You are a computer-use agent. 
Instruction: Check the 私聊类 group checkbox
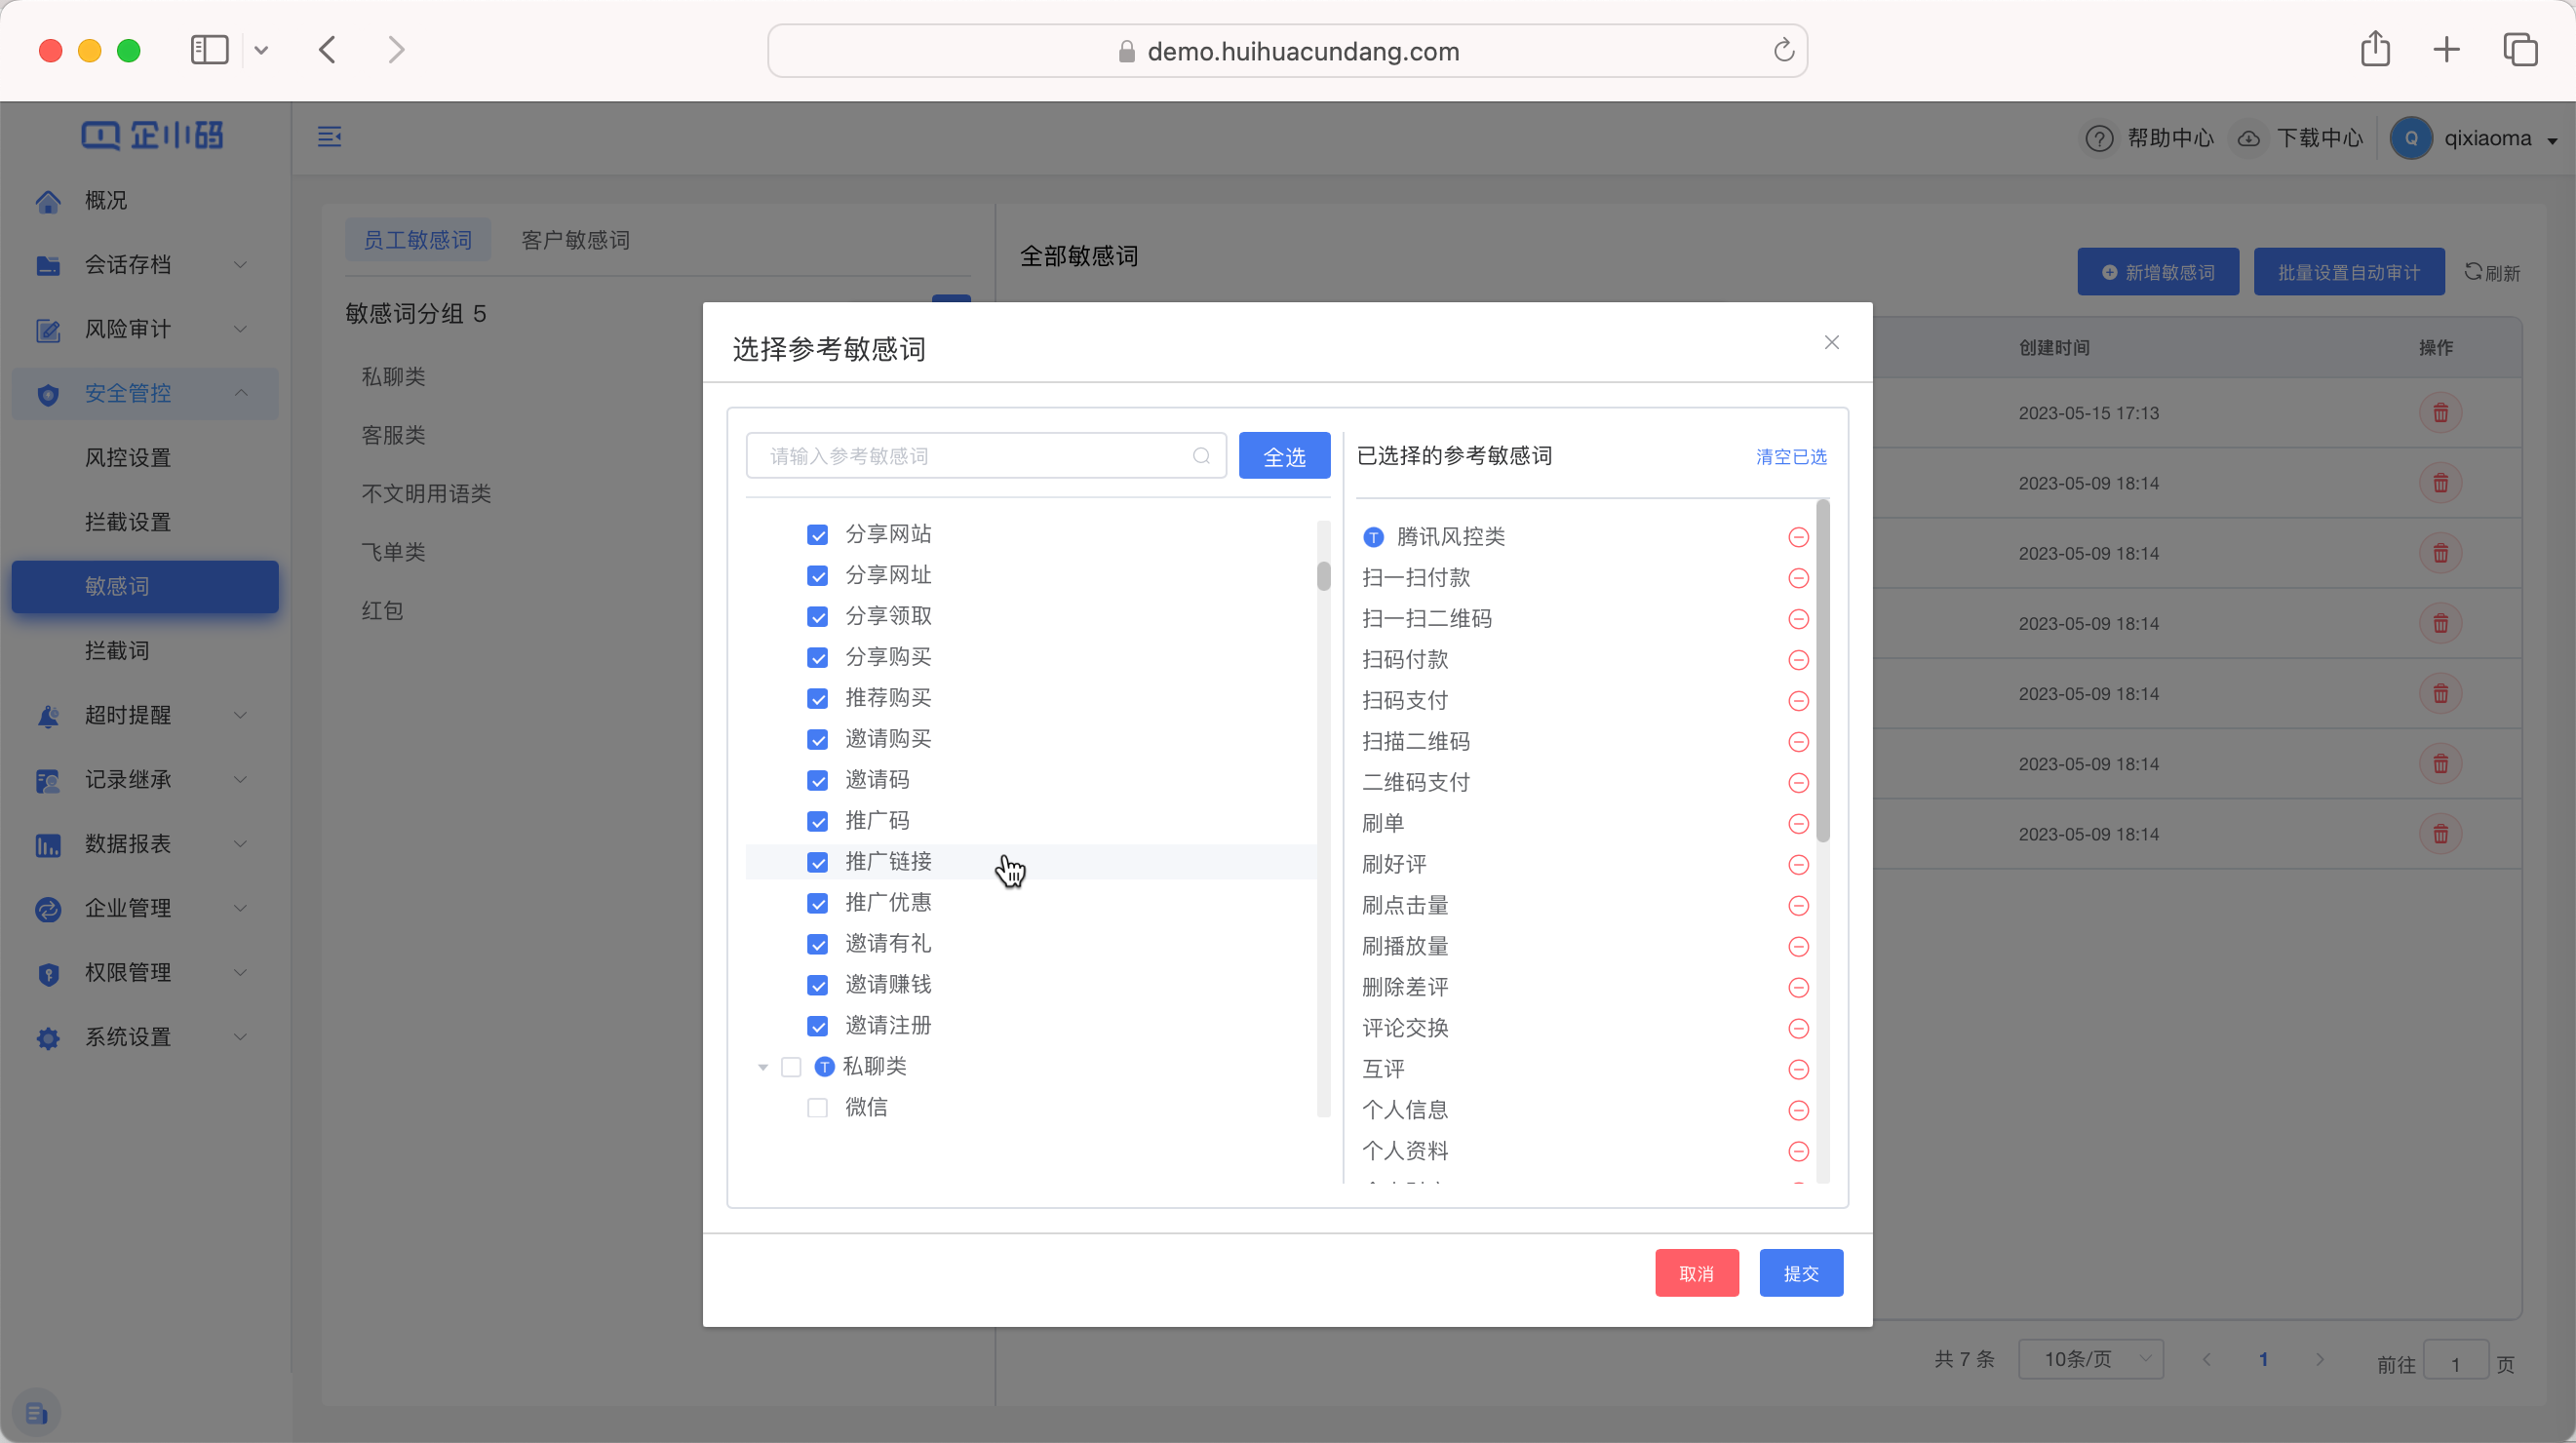pos(791,1067)
